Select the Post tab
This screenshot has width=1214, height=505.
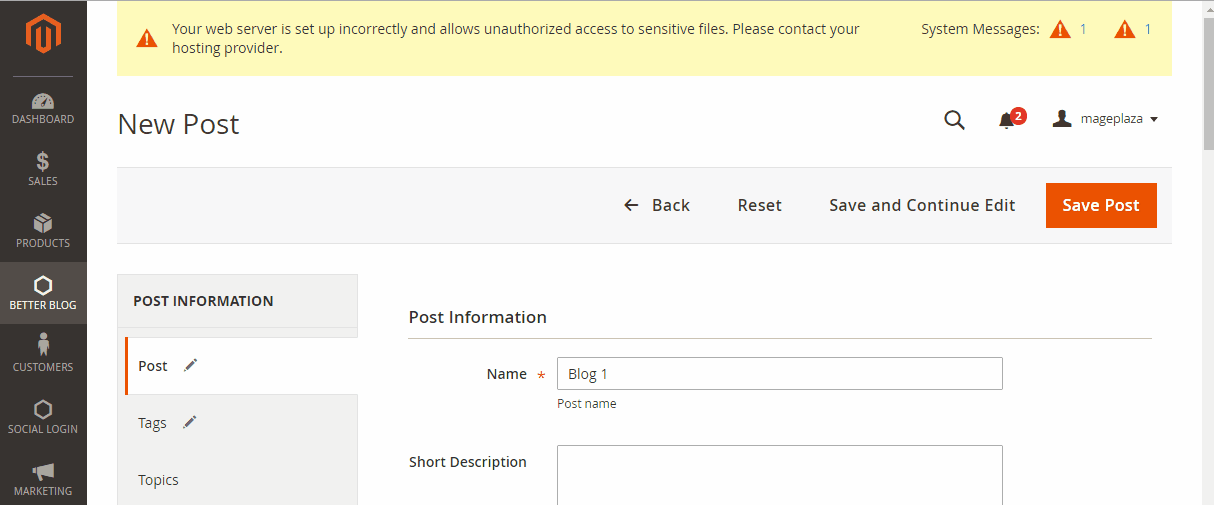tap(241, 366)
